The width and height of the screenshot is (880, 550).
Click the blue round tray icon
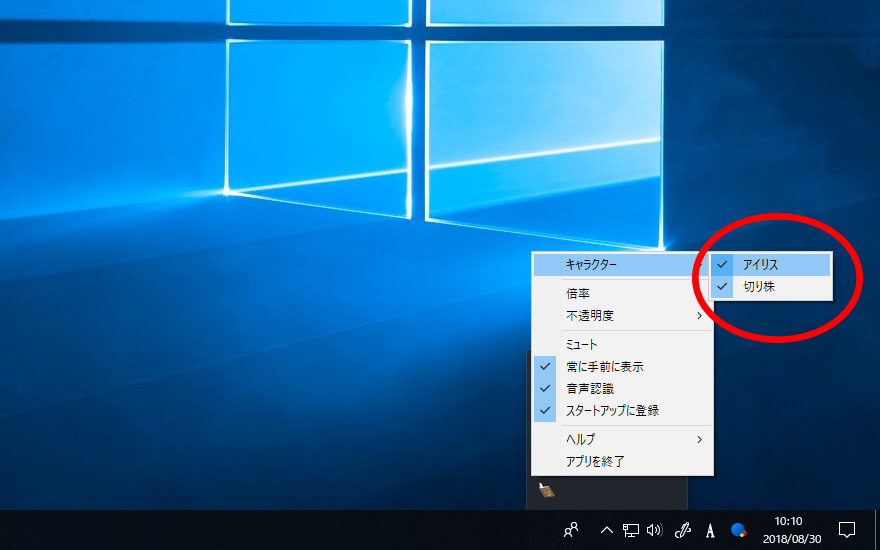click(x=739, y=529)
